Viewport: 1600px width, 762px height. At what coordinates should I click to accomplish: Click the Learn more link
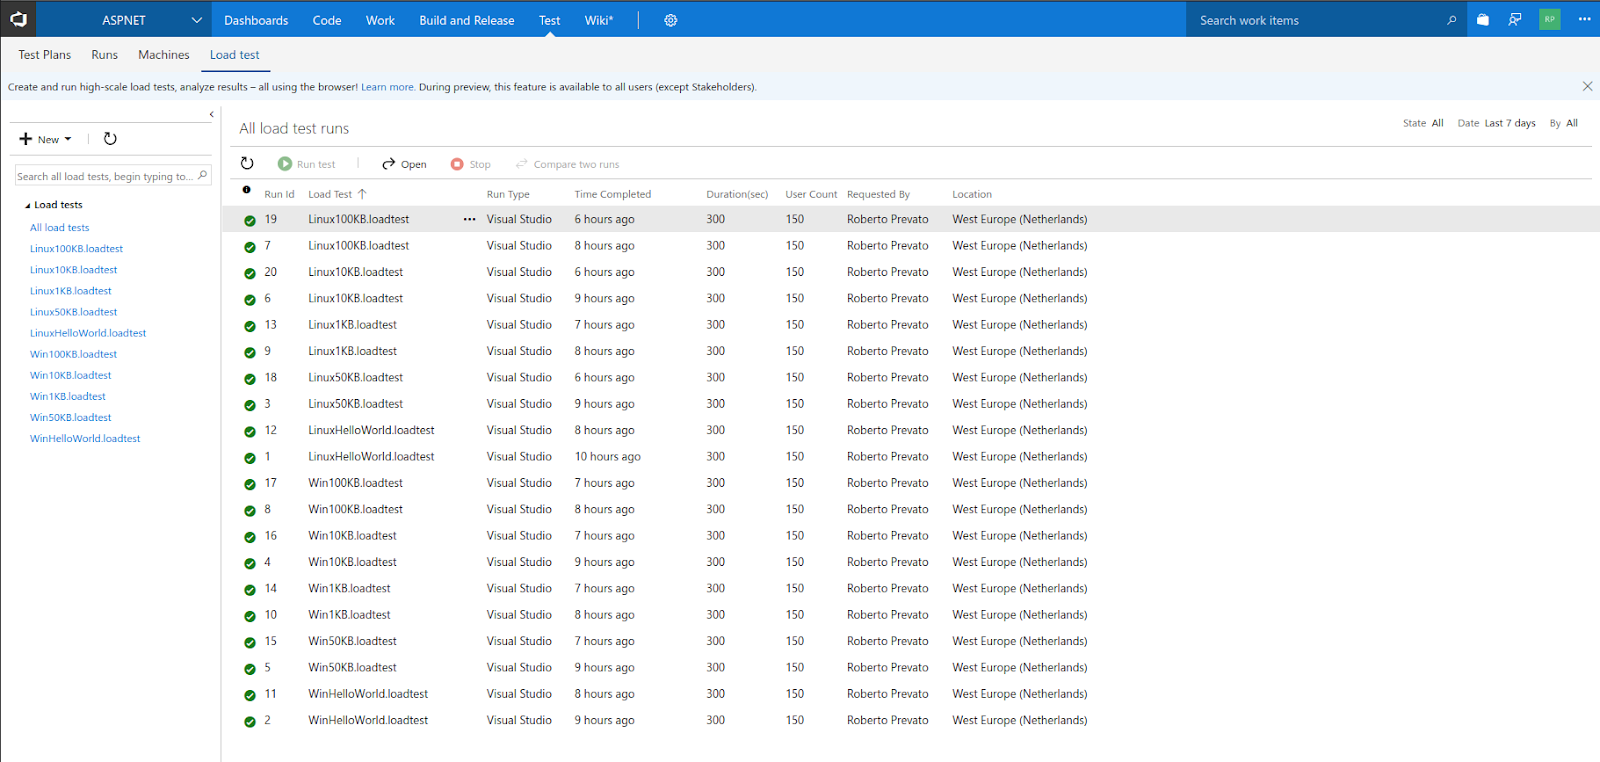point(387,87)
